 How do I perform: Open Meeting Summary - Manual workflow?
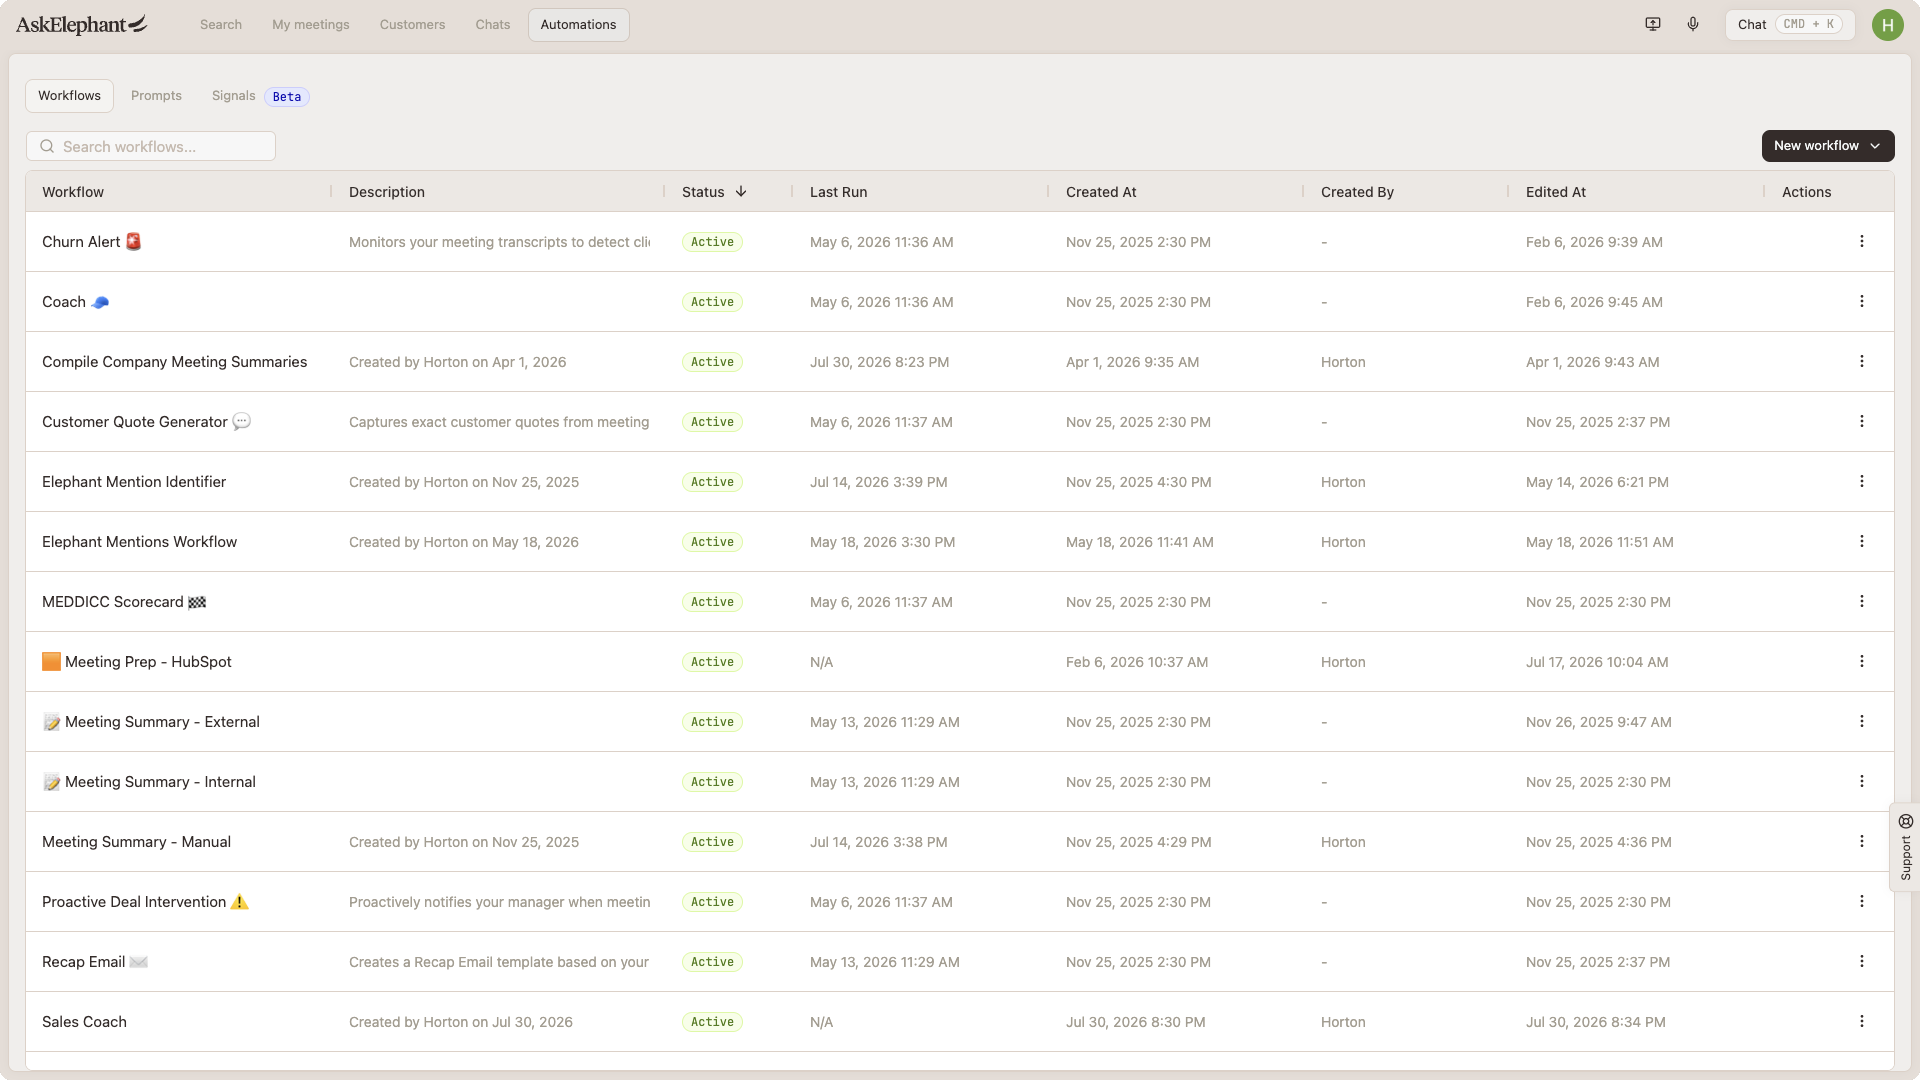136,842
